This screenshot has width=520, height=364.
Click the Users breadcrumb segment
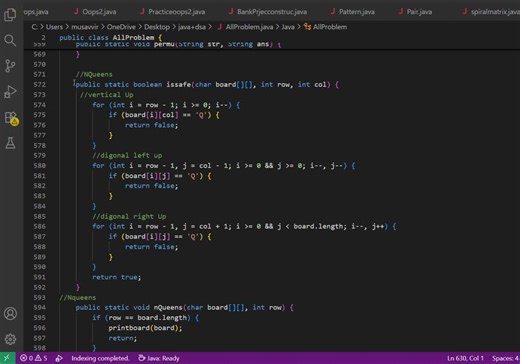point(54,27)
